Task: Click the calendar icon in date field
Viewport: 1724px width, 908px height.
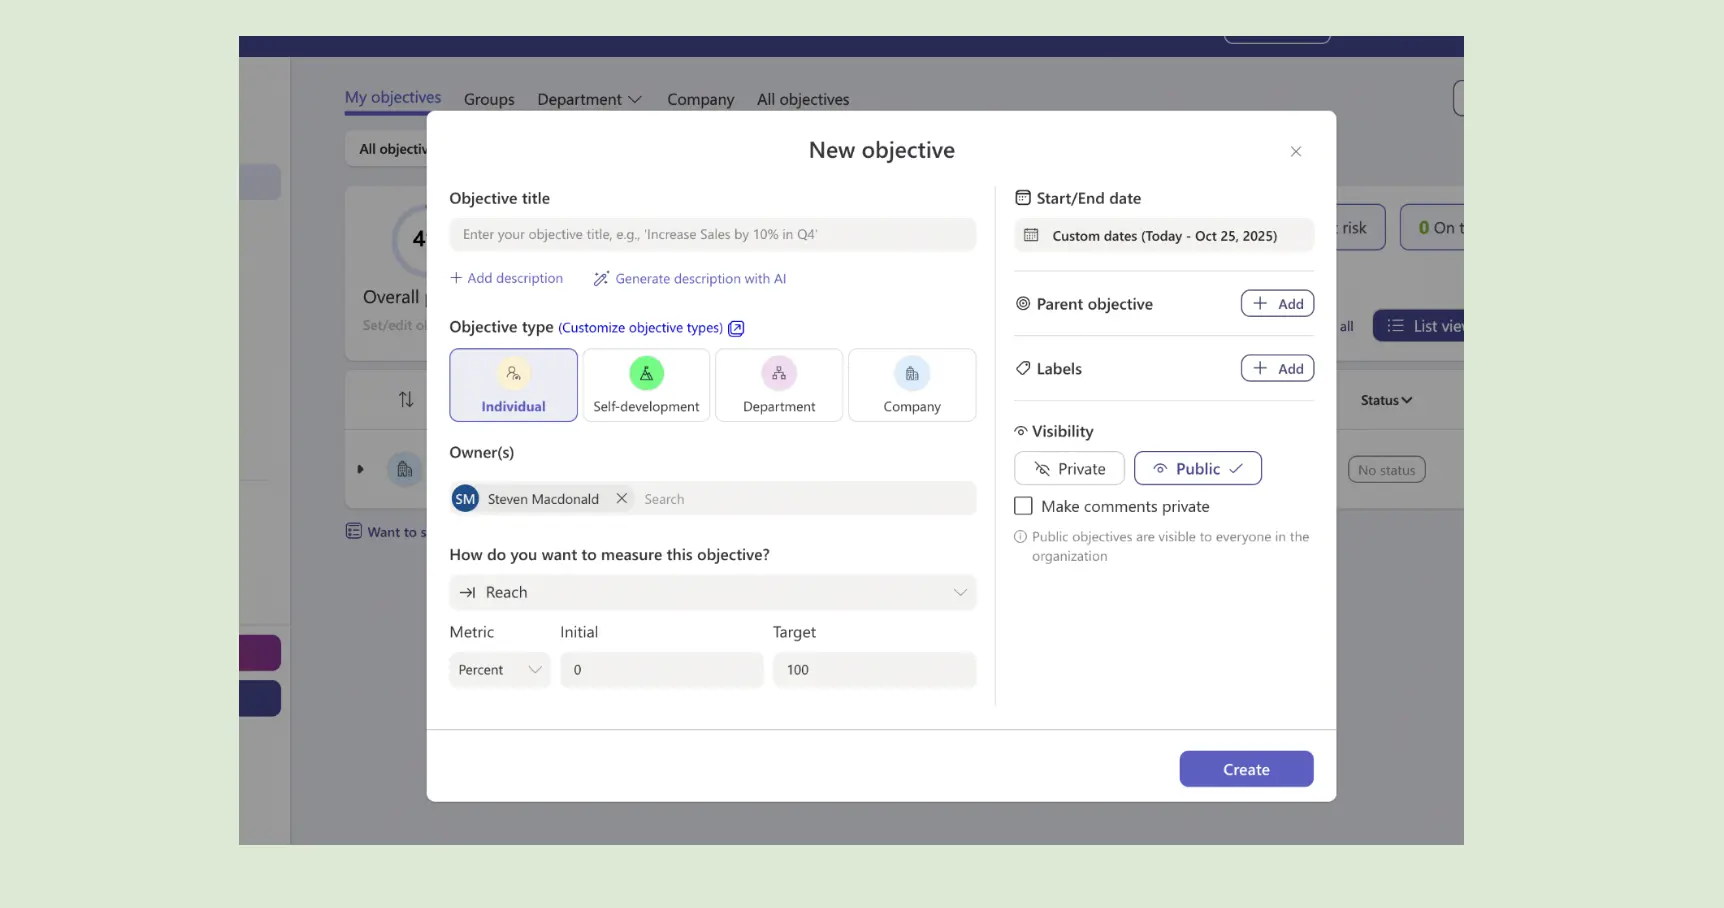Action: coord(1031,236)
